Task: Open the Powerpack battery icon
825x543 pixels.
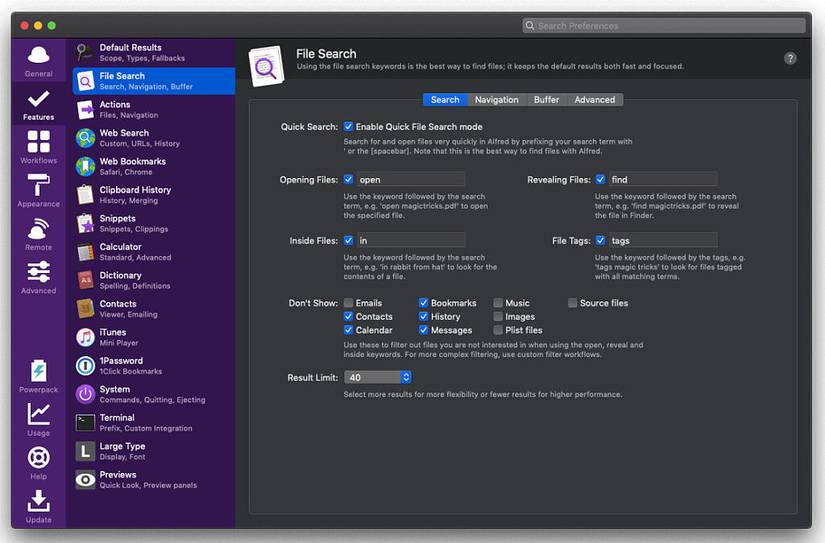Action: coord(38,371)
